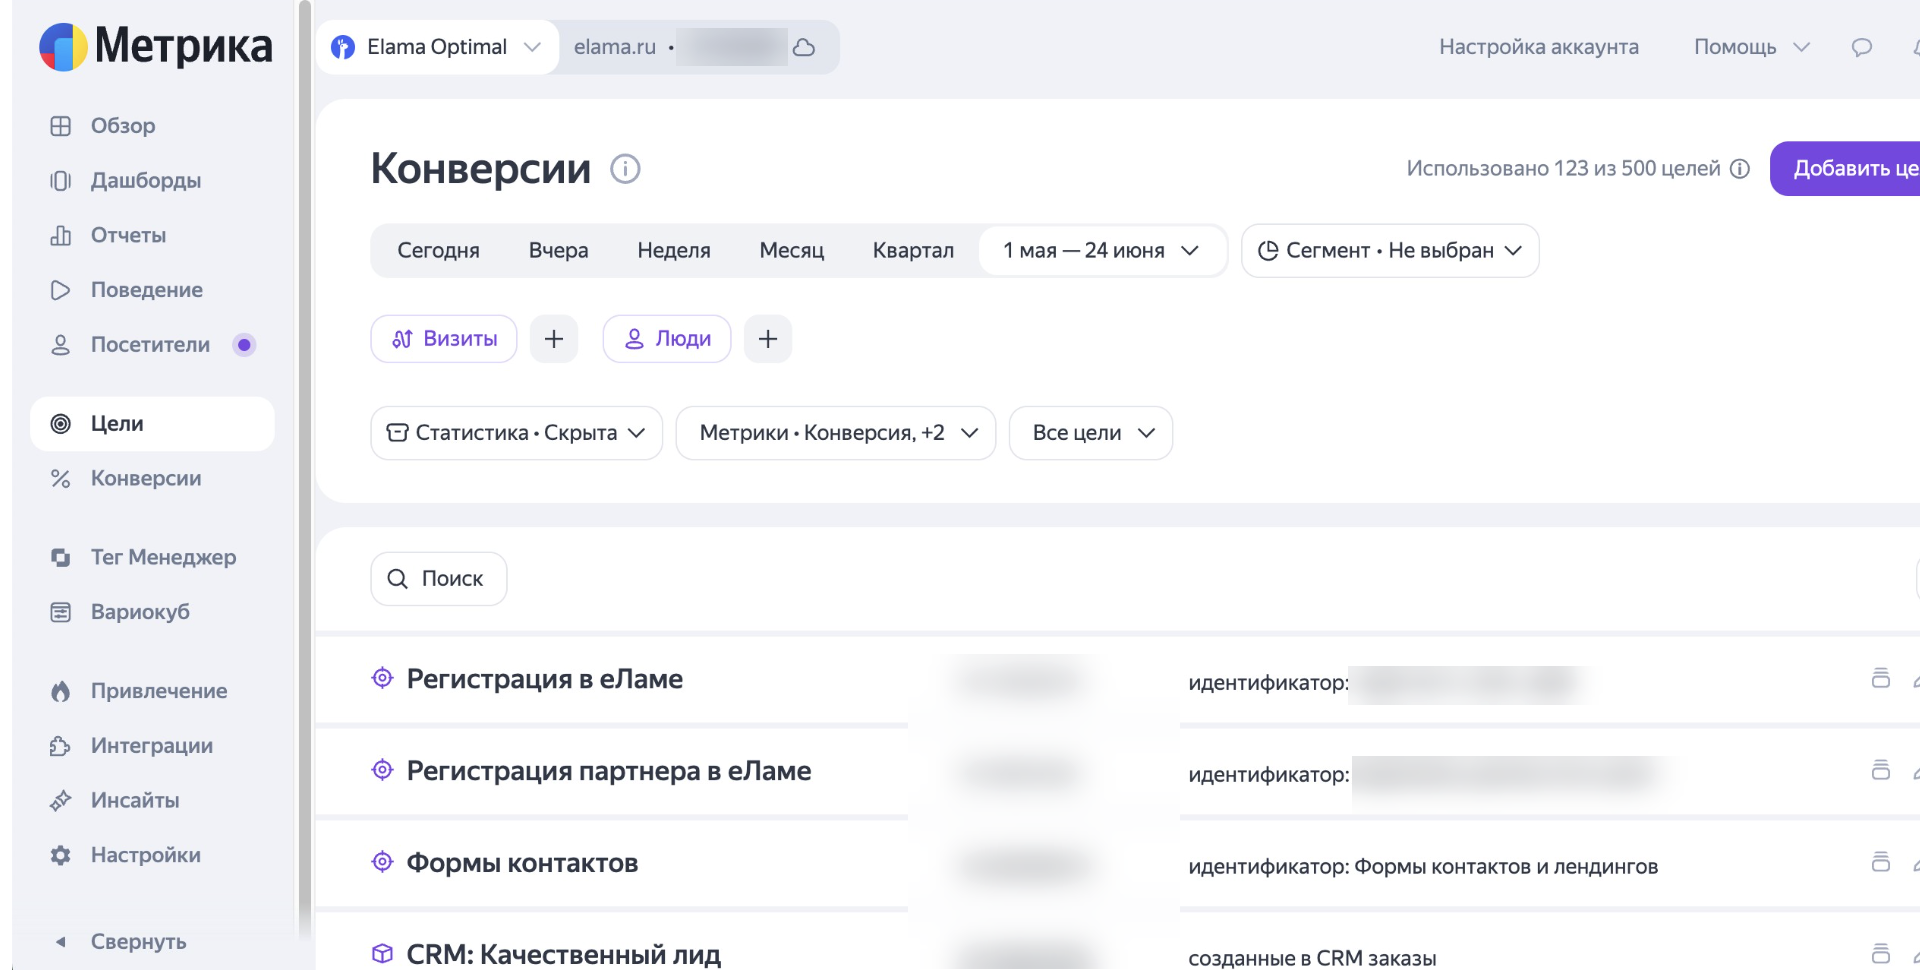Open the Все цели filter dropdown
This screenshot has width=1920, height=970.
click(x=1091, y=433)
